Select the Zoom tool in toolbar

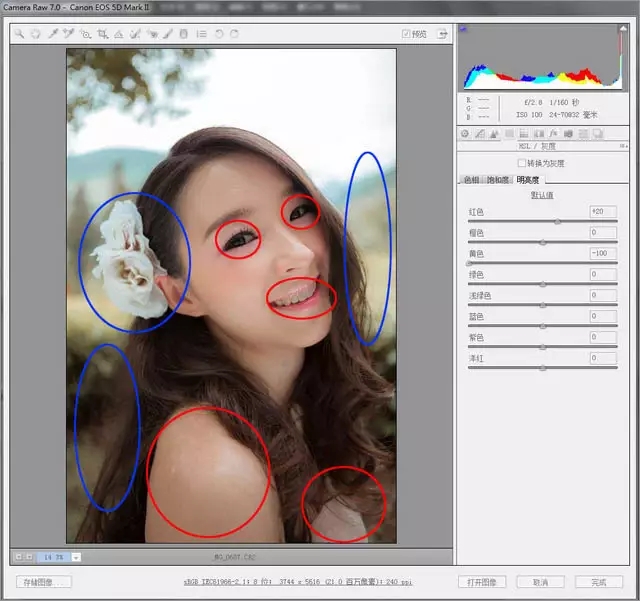coord(20,33)
